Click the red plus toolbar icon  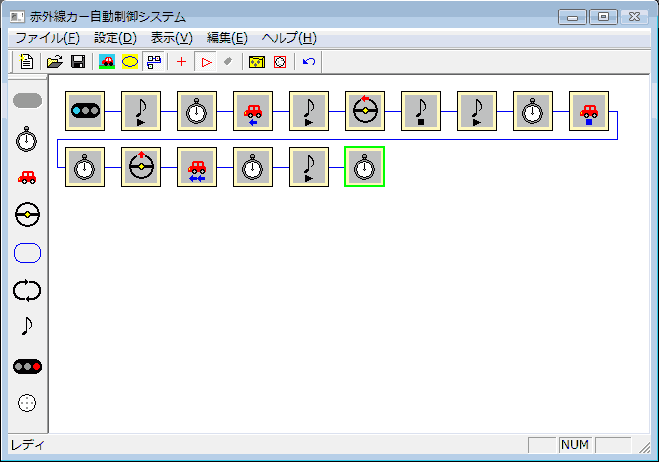[181, 62]
